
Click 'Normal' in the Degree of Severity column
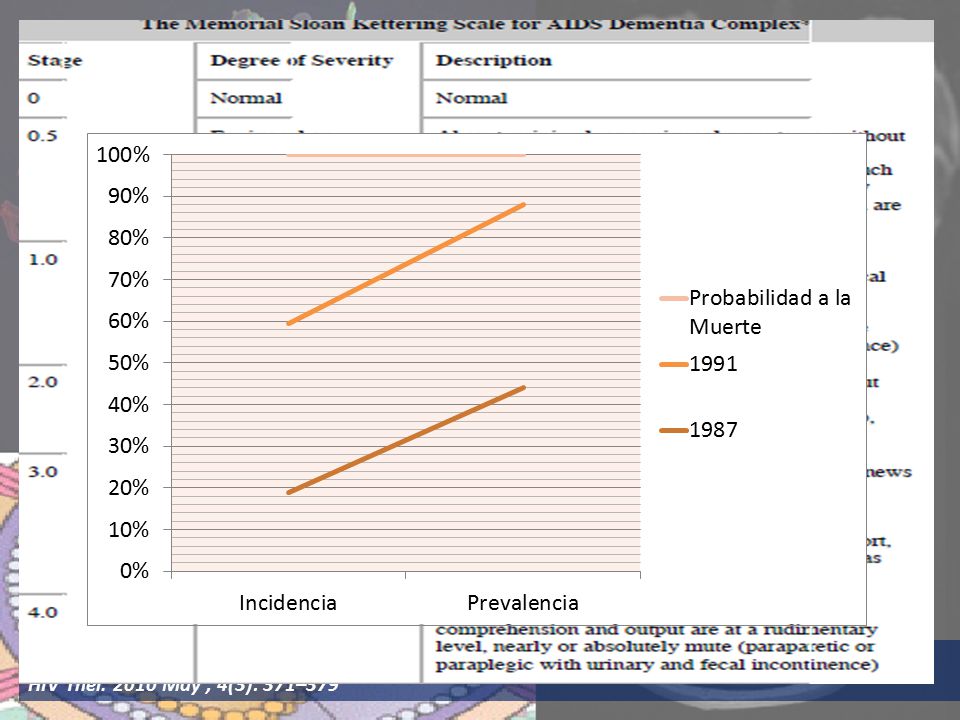(246, 98)
